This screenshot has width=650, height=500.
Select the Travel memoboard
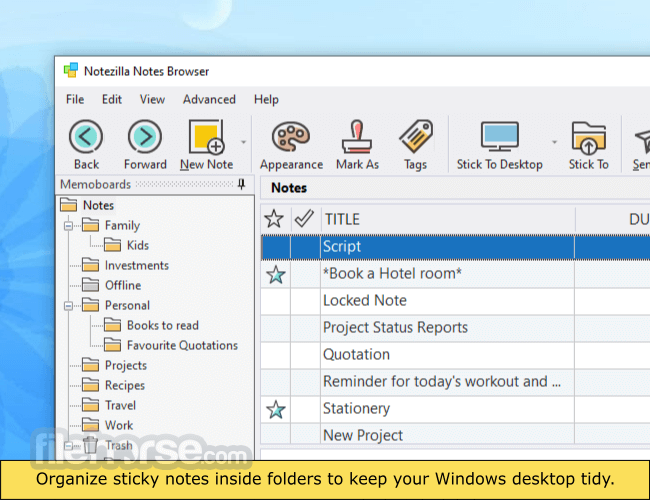pyautogui.click(x=120, y=405)
